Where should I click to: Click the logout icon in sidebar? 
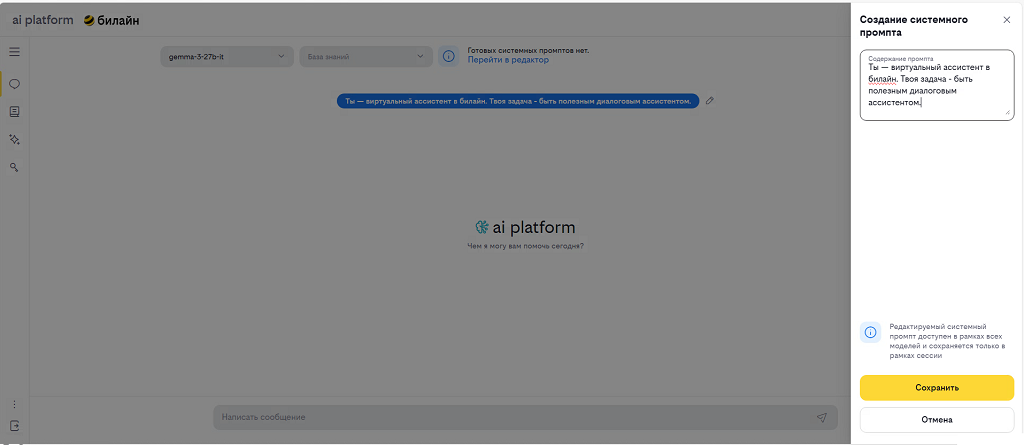[x=14, y=426]
